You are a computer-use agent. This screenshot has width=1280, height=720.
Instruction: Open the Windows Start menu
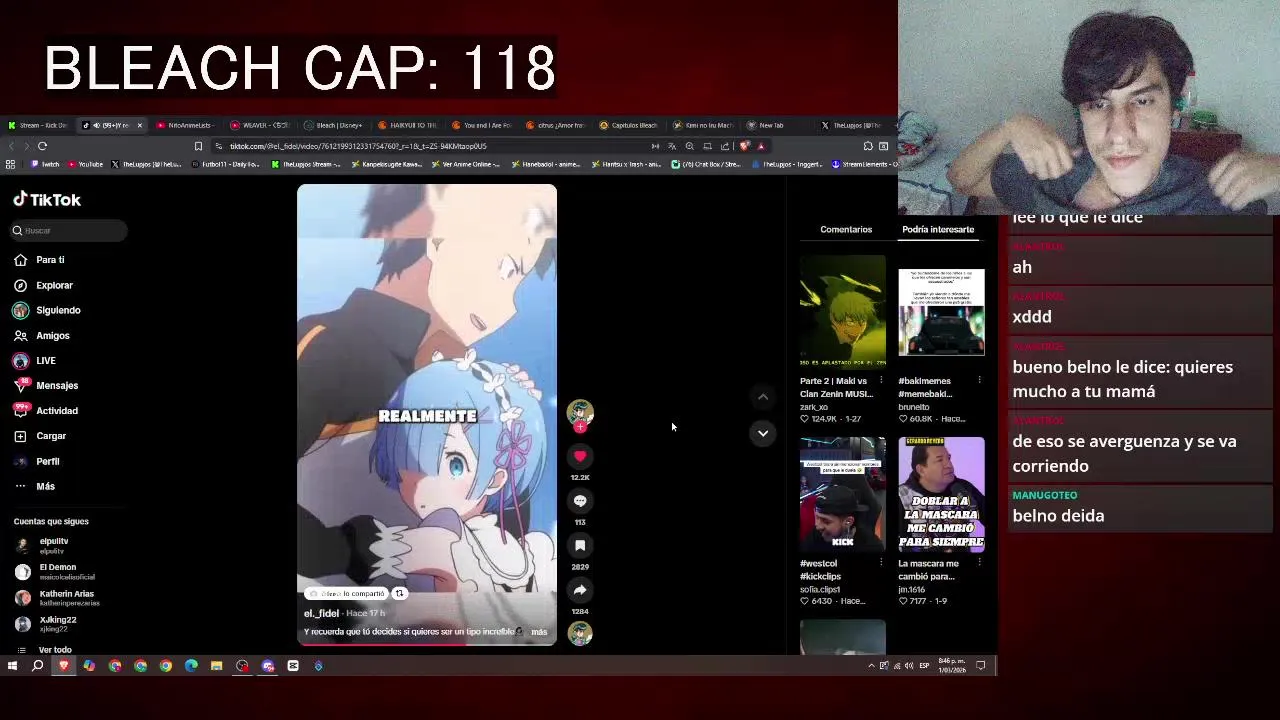[x=12, y=666]
